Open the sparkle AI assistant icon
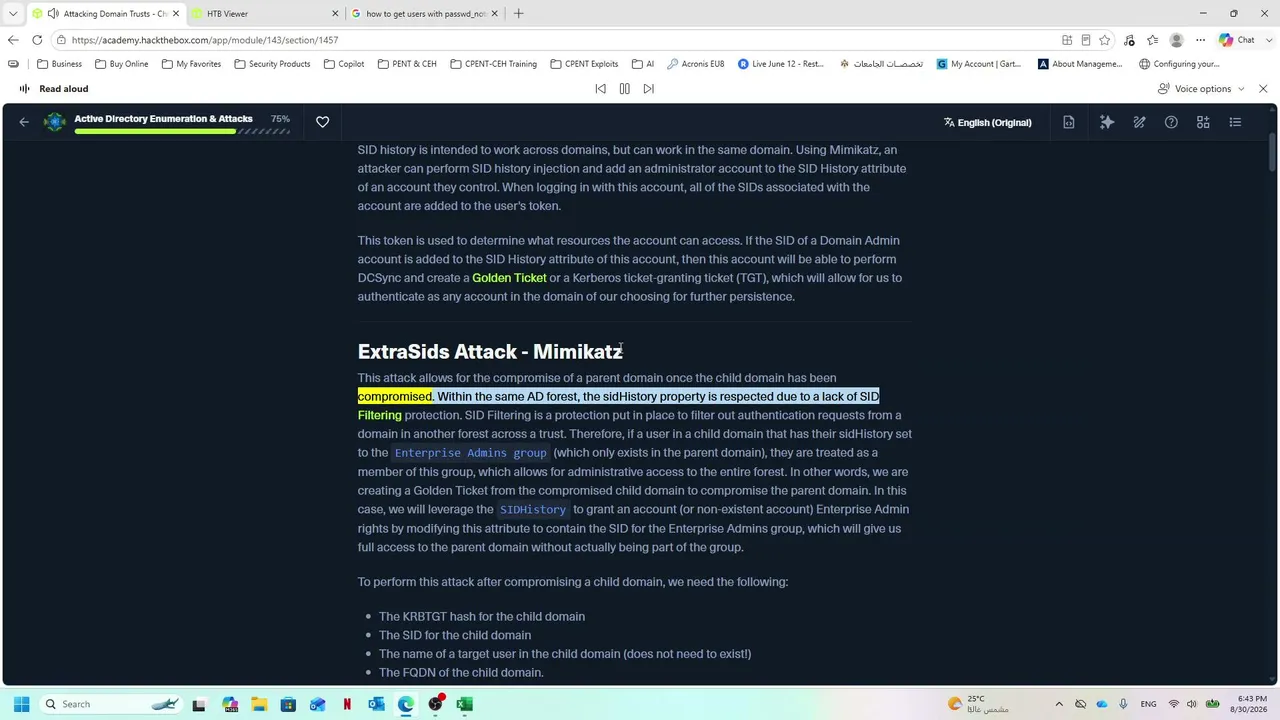Screen dimensions: 1280x720 (x=1107, y=122)
